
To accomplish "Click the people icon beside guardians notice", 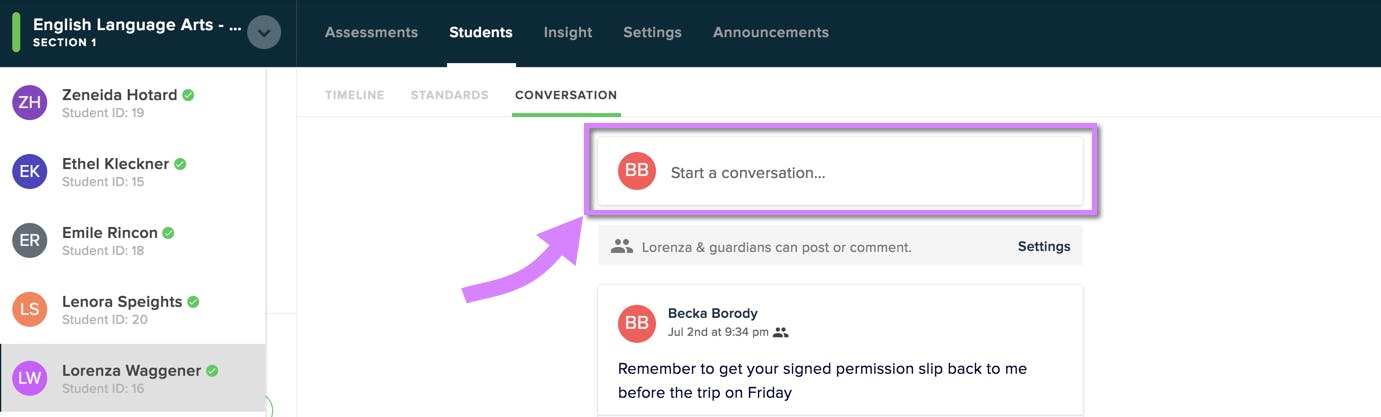I will (622, 246).
